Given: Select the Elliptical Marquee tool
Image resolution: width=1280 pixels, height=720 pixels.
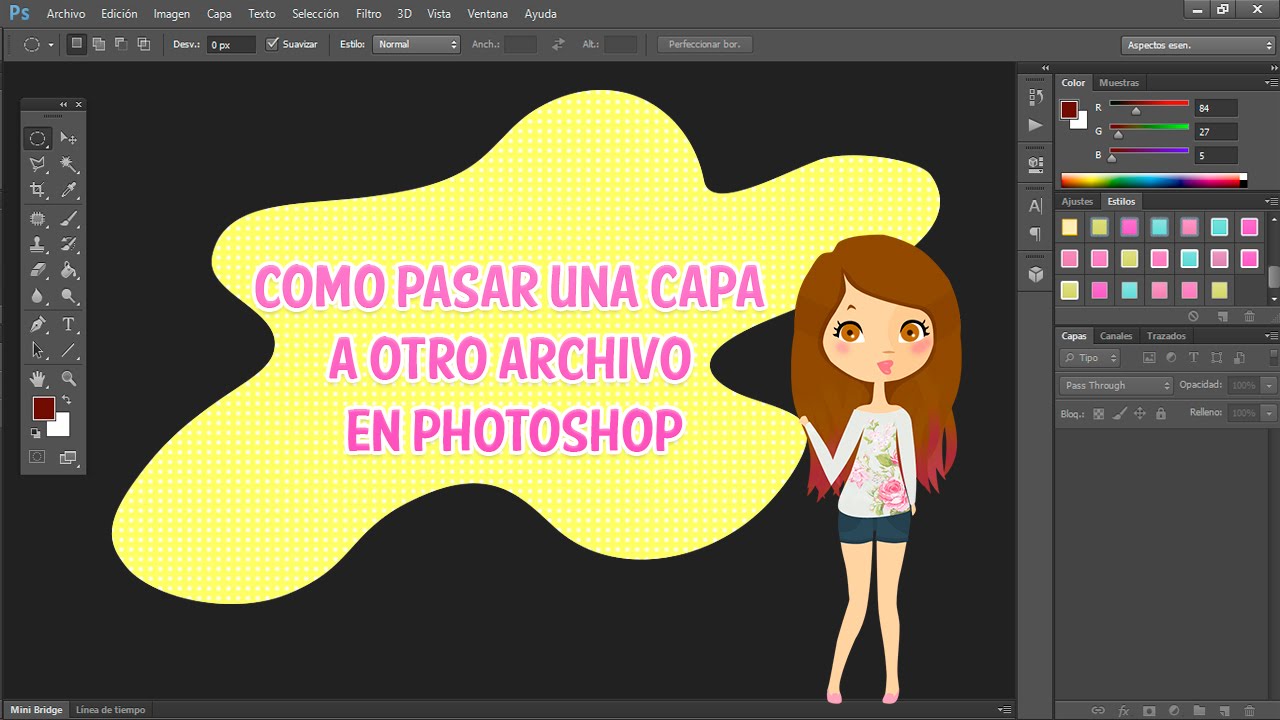Looking at the screenshot, I should (38, 138).
